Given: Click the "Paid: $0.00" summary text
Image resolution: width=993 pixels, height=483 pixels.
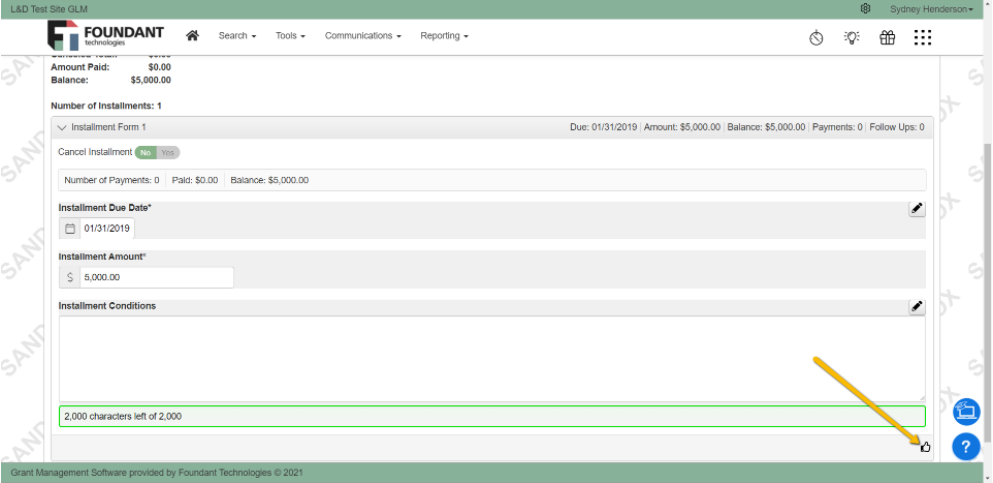Looking at the screenshot, I should click(195, 180).
